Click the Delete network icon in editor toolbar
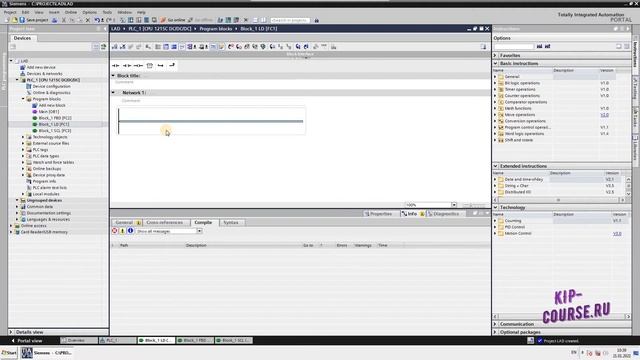640x360 pixels. [122, 47]
